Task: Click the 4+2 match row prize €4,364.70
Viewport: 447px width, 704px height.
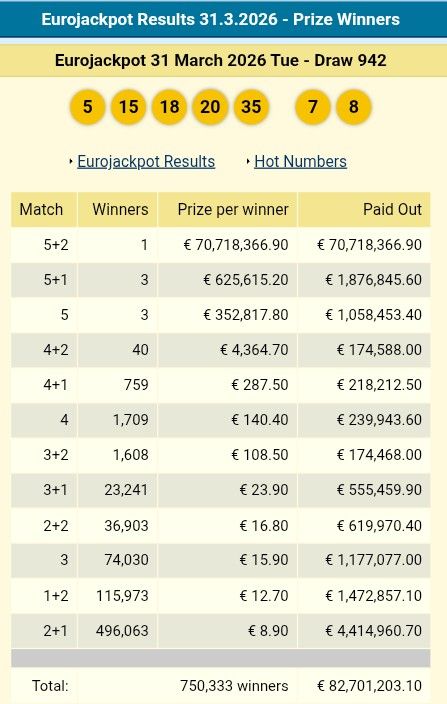Action: click(254, 350)
